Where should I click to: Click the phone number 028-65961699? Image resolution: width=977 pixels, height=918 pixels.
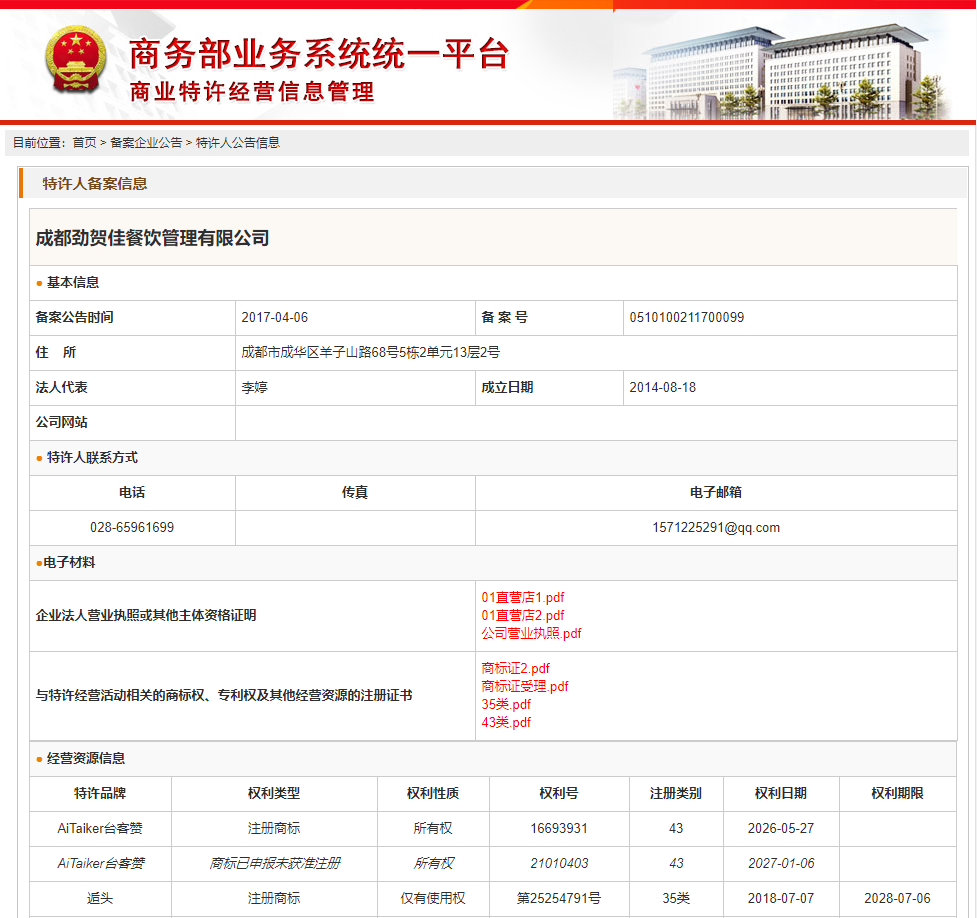coord(132,527)
